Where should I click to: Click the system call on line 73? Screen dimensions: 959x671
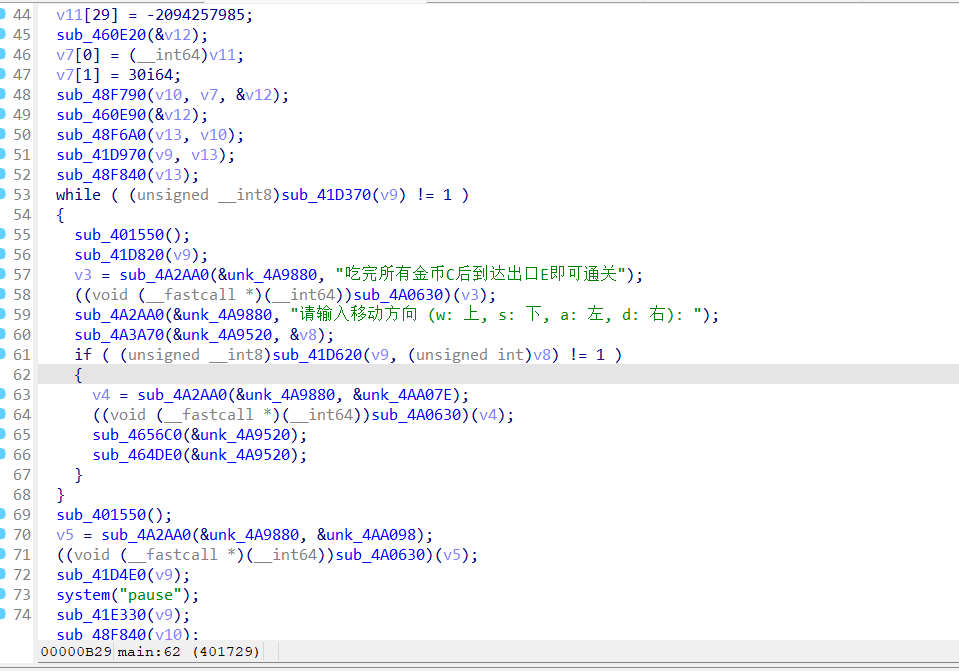click(x=83, y=595)
